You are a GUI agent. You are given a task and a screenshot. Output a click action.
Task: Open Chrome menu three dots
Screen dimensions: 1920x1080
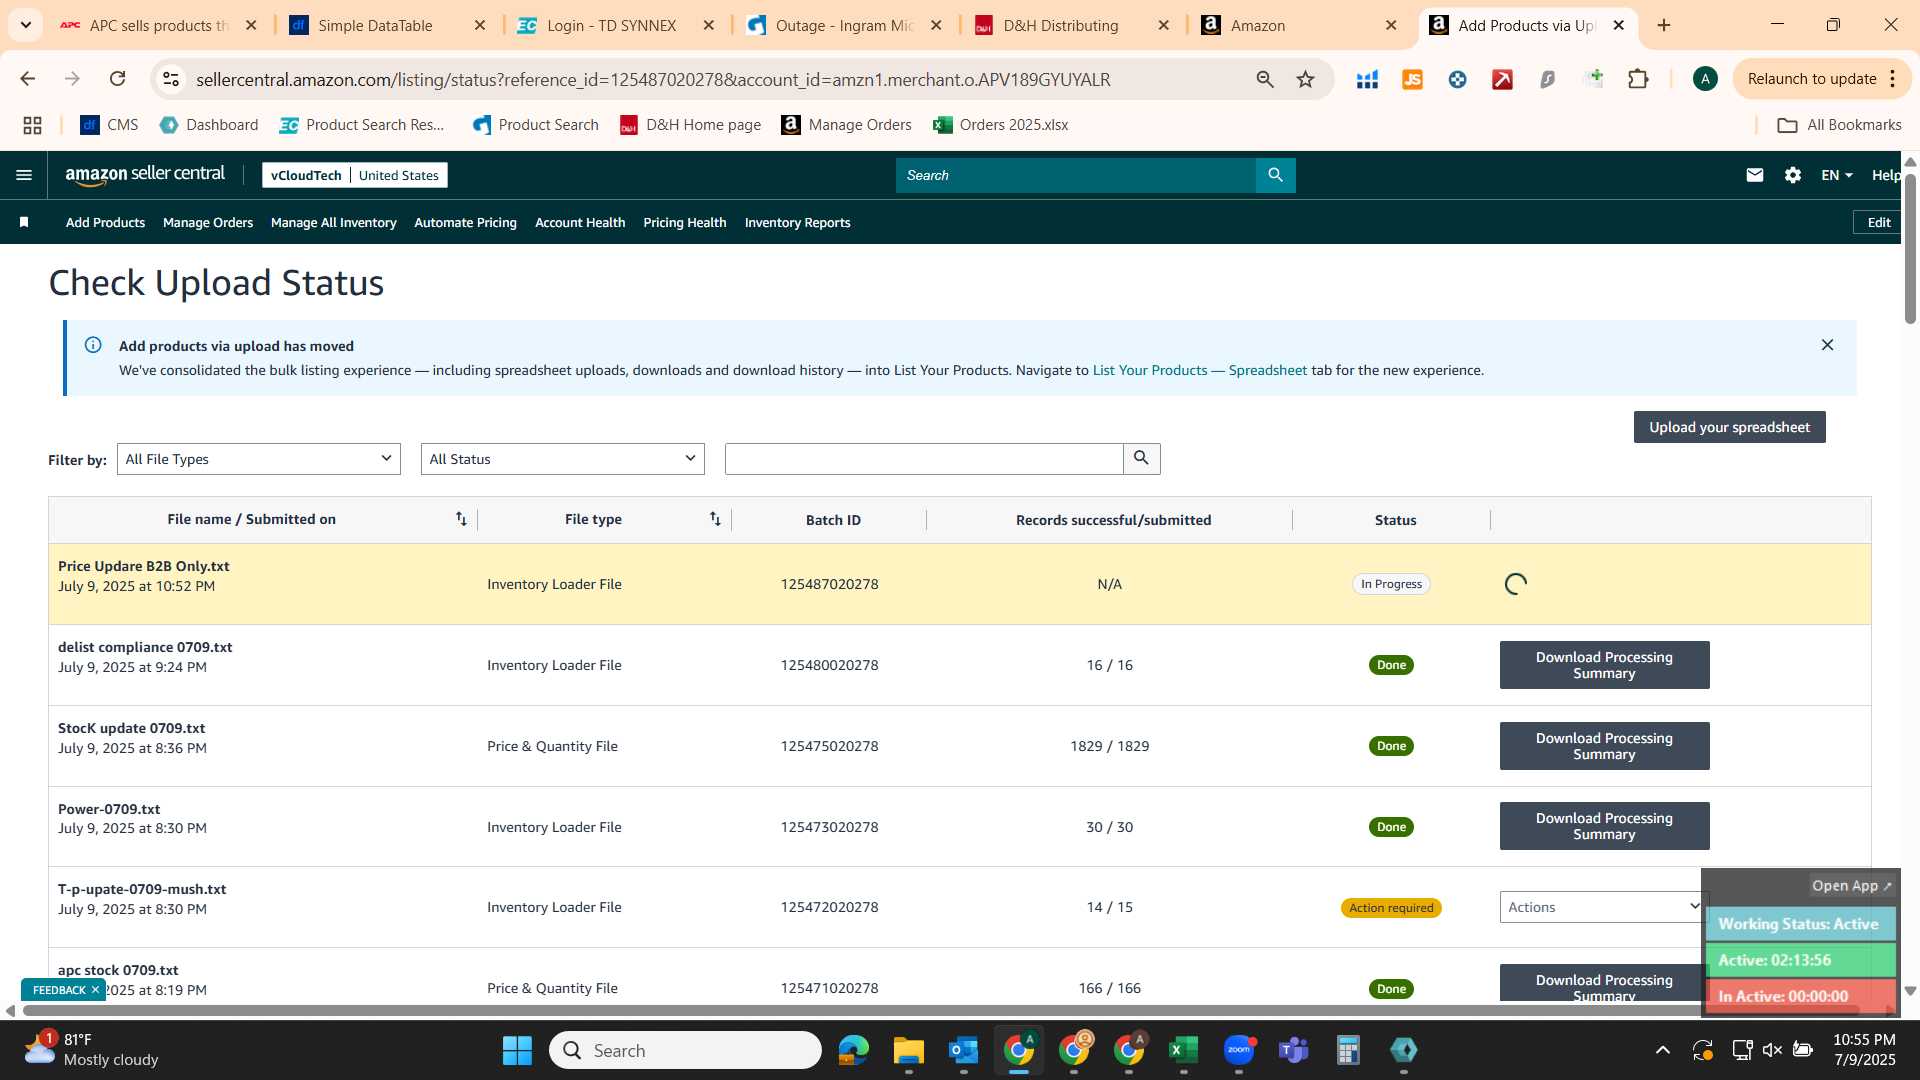point(1893,79)
